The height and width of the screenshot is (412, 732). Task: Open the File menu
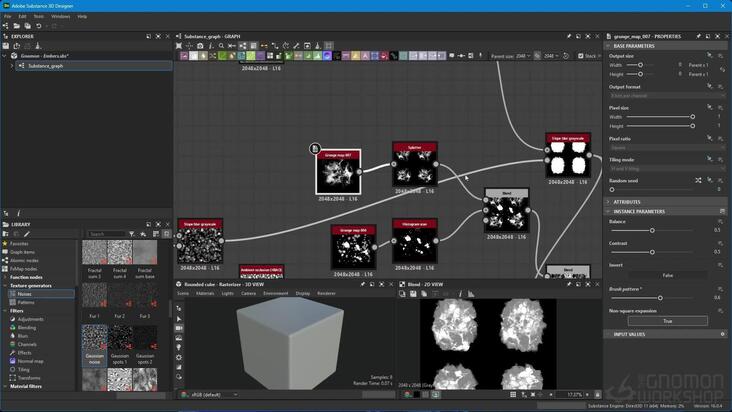click(x=8, y=16)
